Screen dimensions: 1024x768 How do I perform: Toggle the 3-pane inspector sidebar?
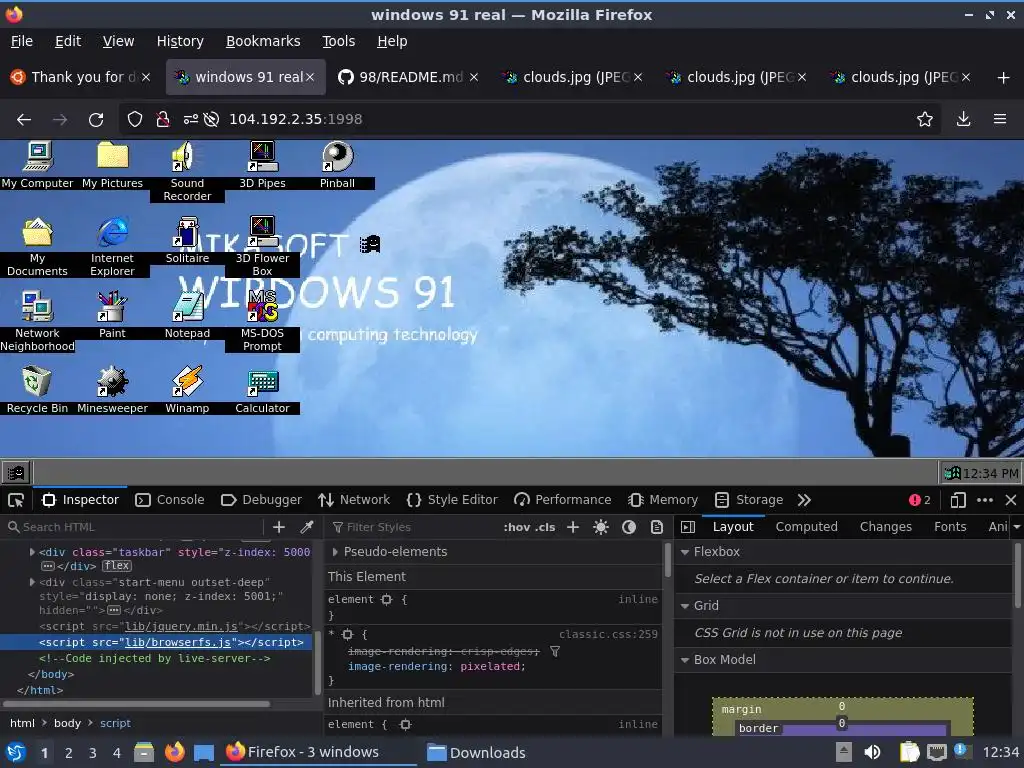click(x=688, y=527)
